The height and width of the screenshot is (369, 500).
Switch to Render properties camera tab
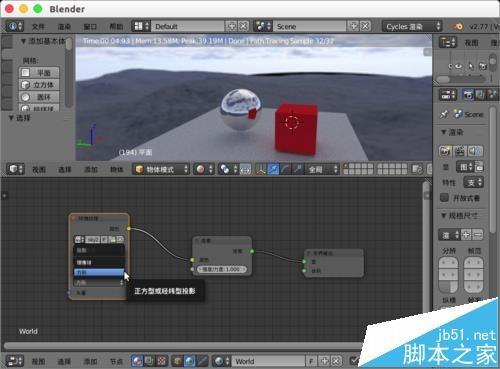click(x=468, y=95)
